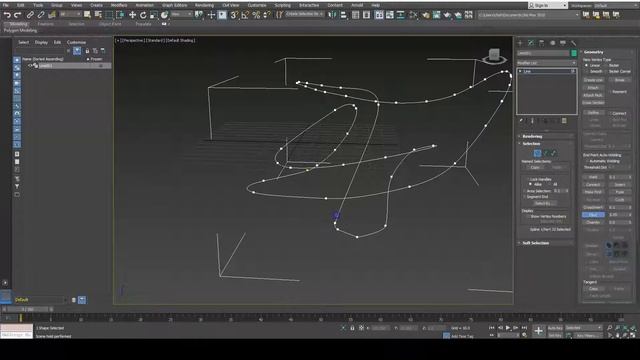Click the Fillet button
This screenshot has height=360, width=640.
[593, 215]
